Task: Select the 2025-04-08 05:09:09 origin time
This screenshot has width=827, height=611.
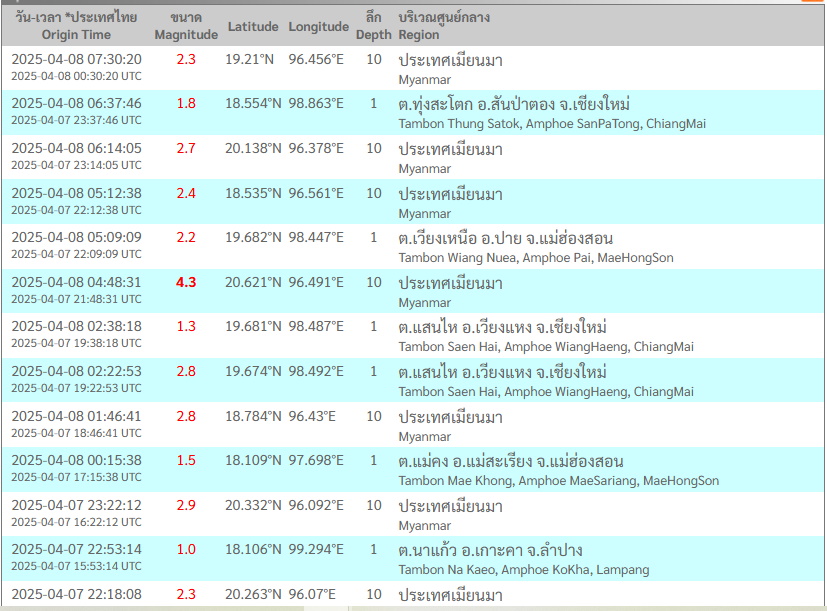Action: tap(76, 237)
